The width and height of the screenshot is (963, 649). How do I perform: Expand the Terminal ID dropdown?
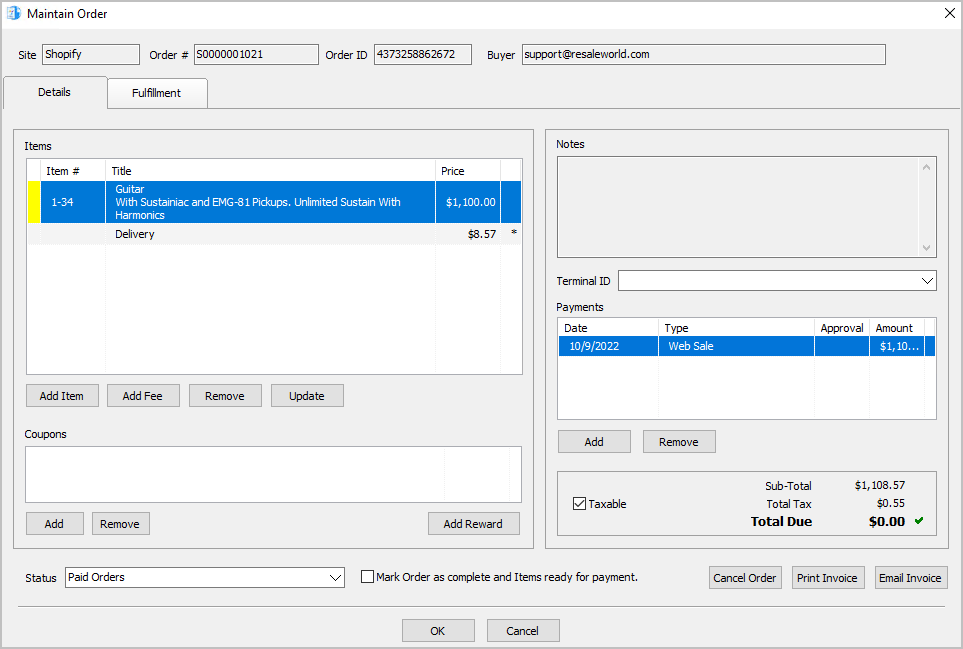927,281
